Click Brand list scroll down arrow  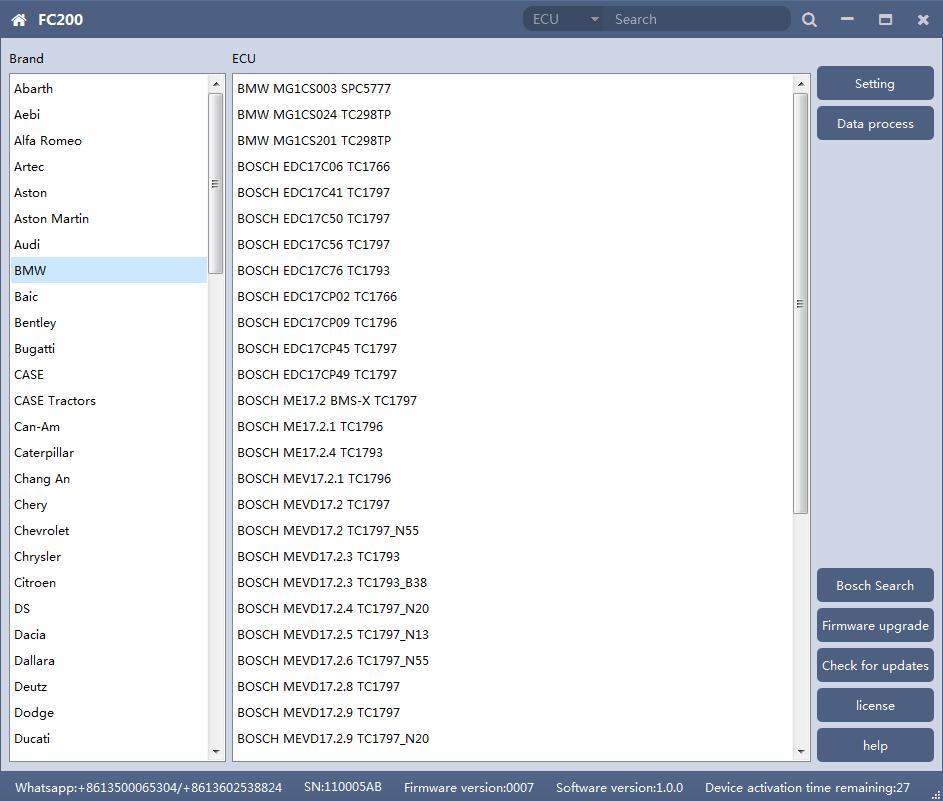click(216, 752)
